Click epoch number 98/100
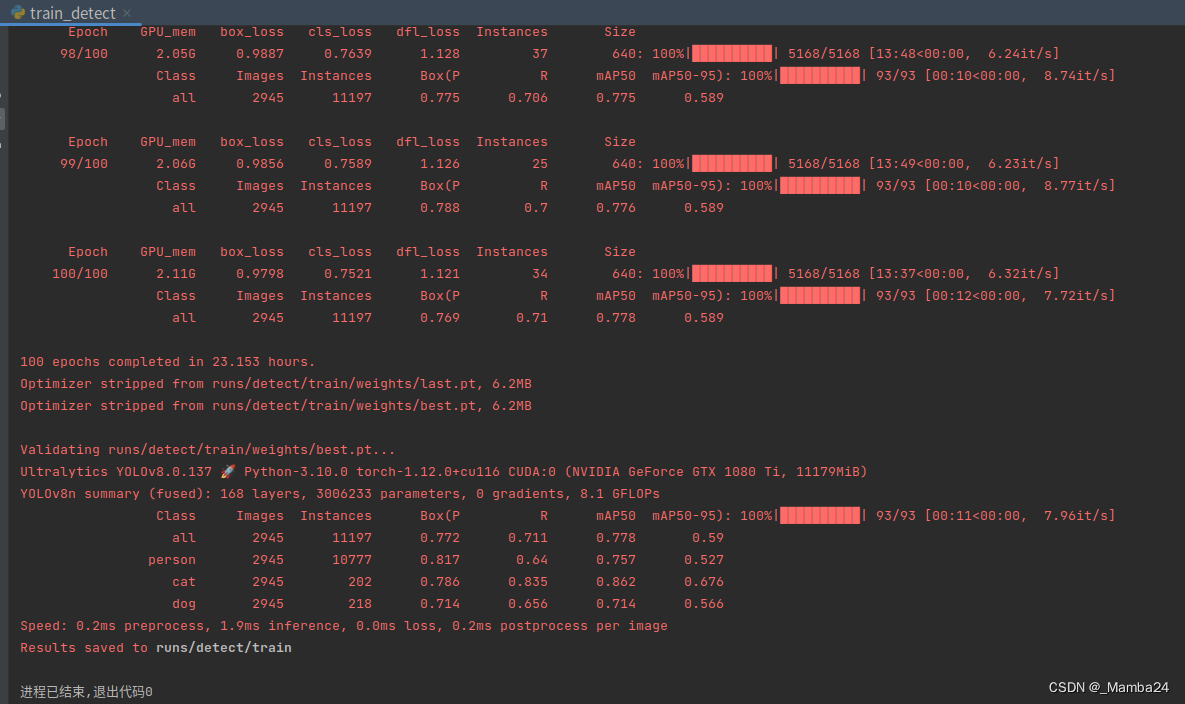Image resolution: width=1185 pixels, height=704 pixels. click(84, 54)
